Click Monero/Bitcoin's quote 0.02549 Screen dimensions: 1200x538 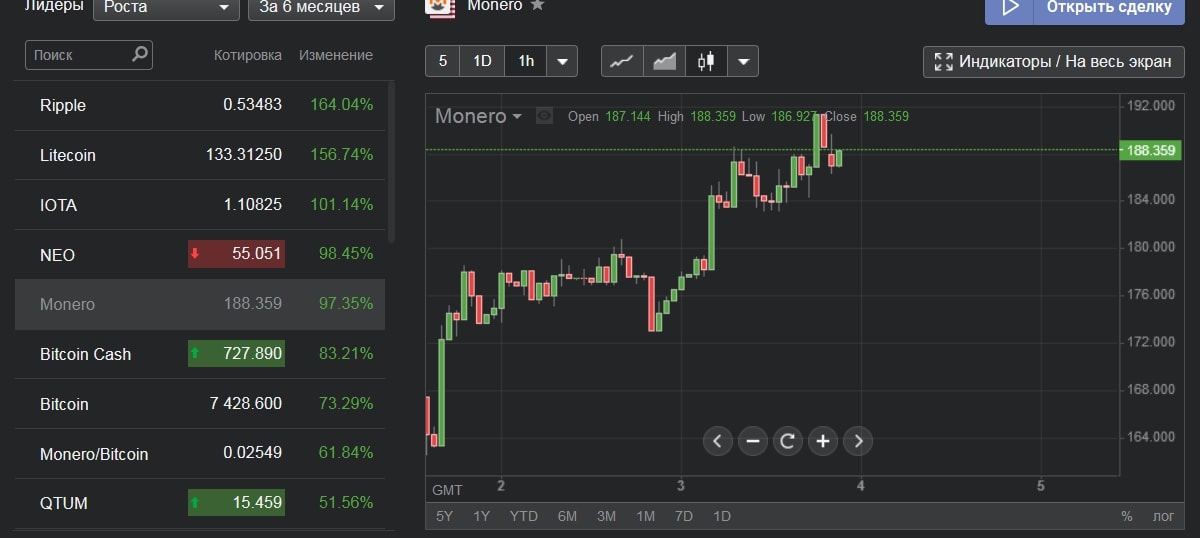pyautogui.click(x=253, y=454)
